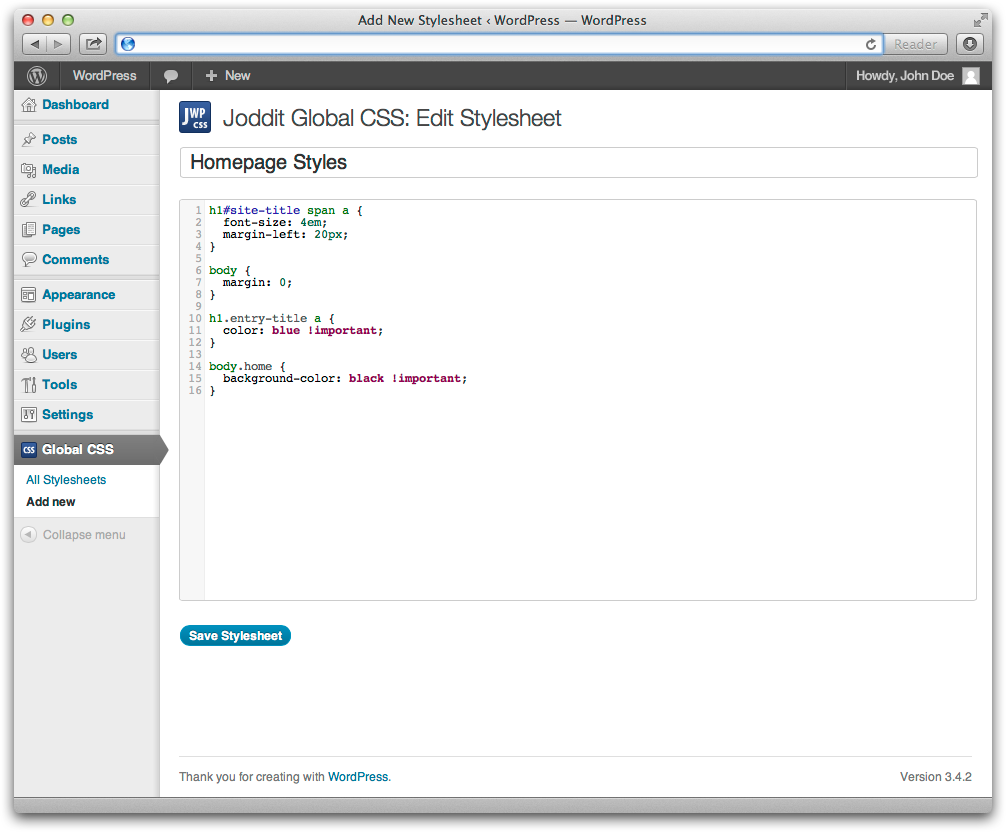Open the browser downloads button
Screen dimensions: 1006x832
tap(970, 44)
